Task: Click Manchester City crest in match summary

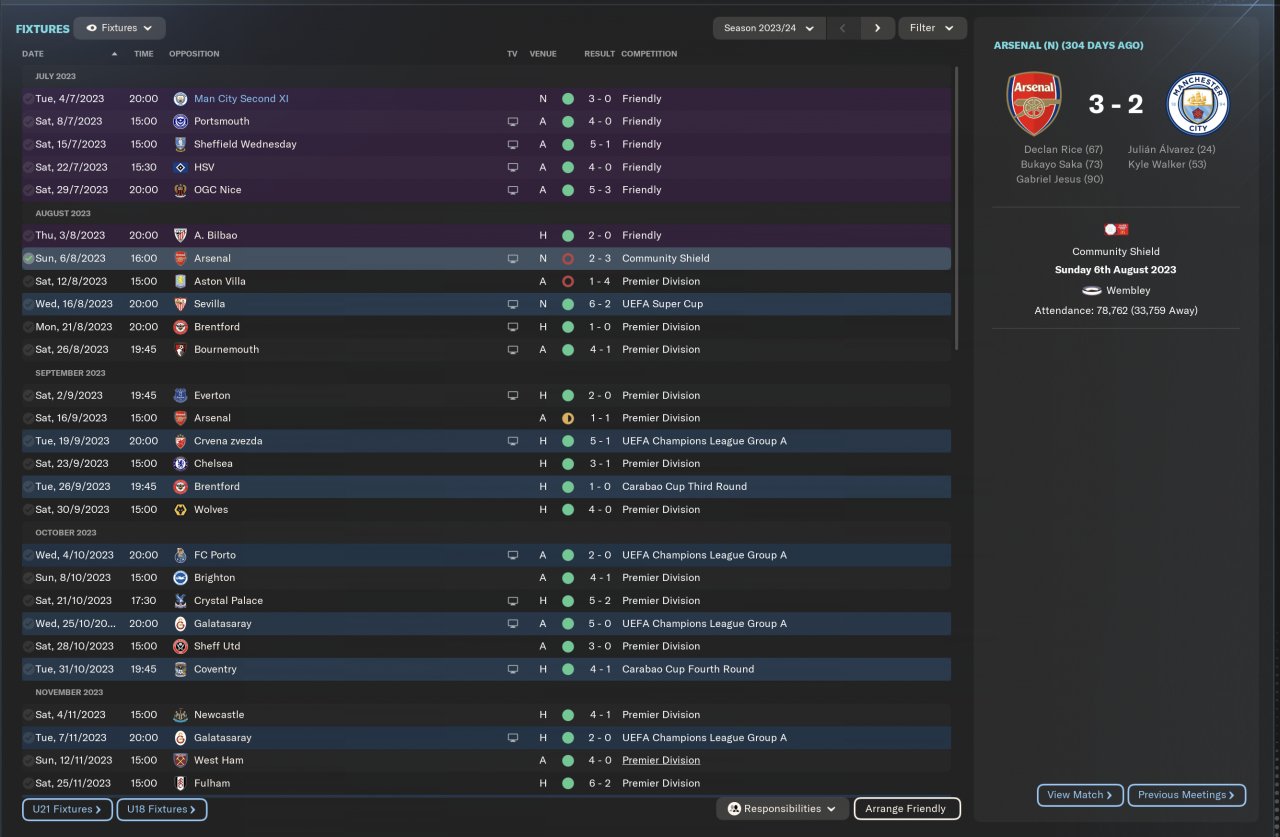Action: point(1197,104)
